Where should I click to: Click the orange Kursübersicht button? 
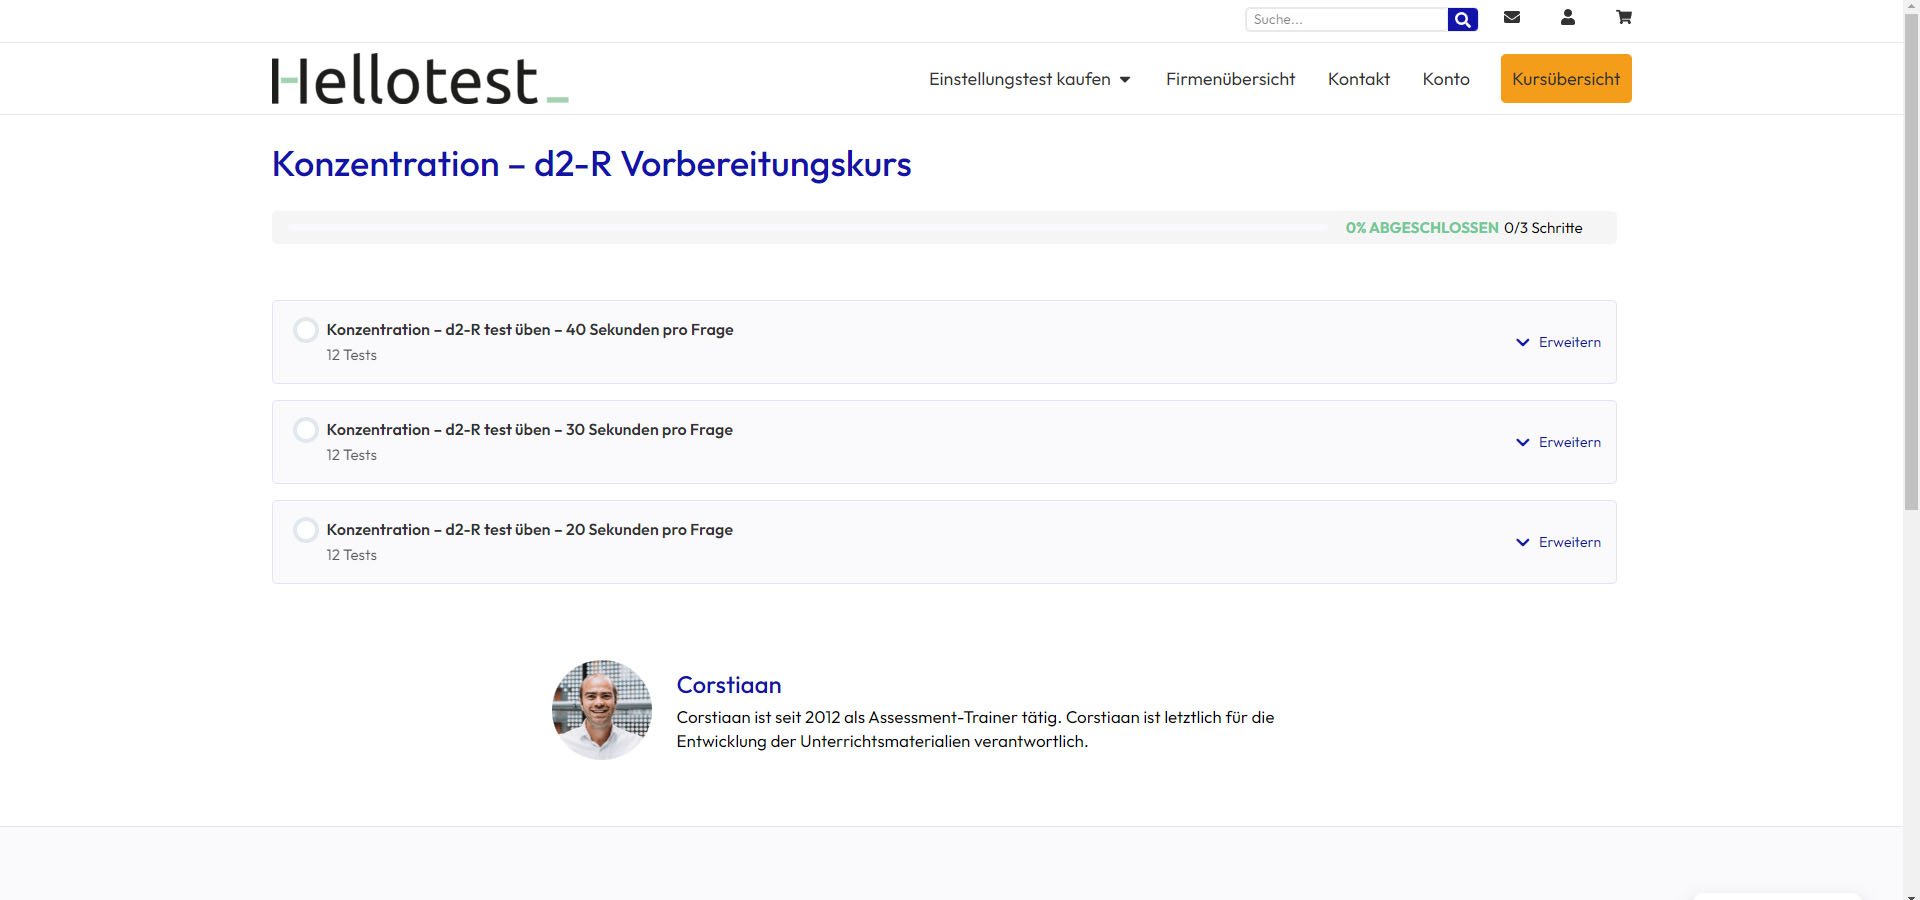[x=1566, y=79]
